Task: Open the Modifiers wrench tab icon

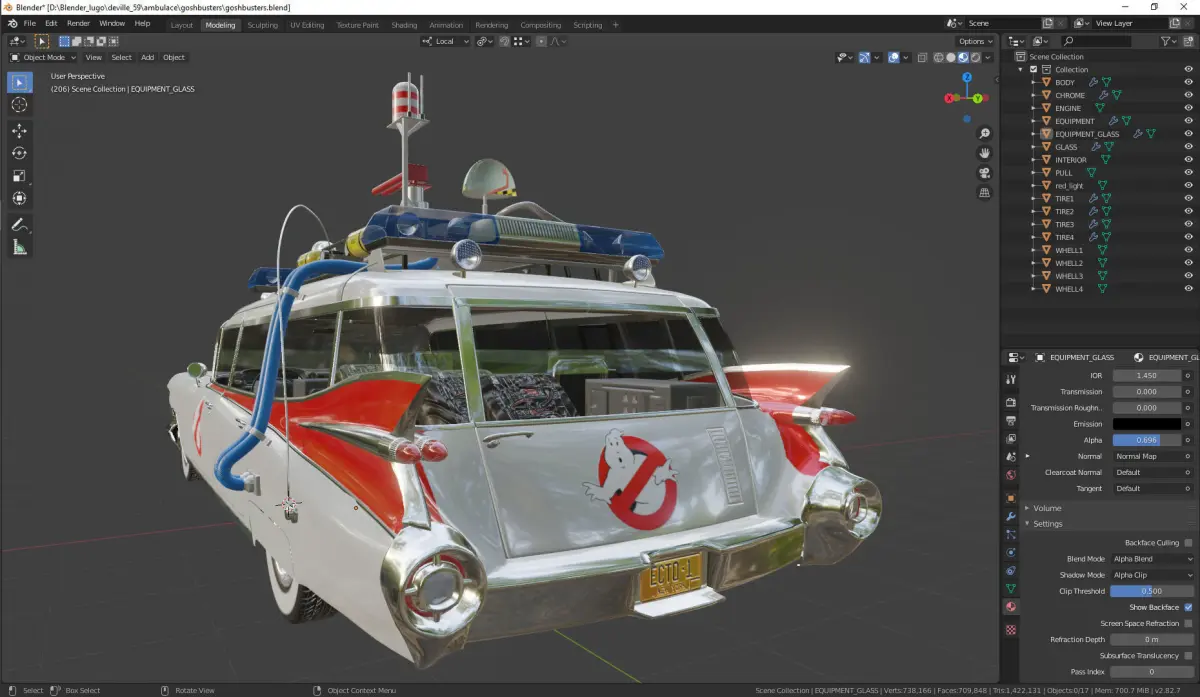Action: coord(1011,516)
